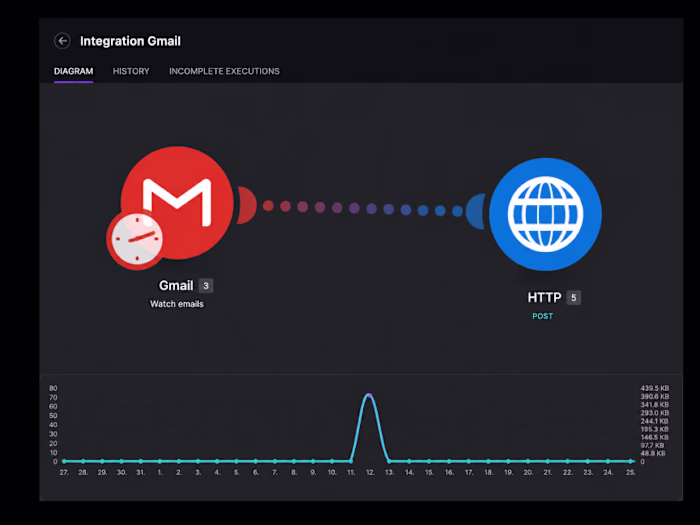Click the 31. date label on chart
The height and width of the screenshot is (525, 700).
click(141, 472)
